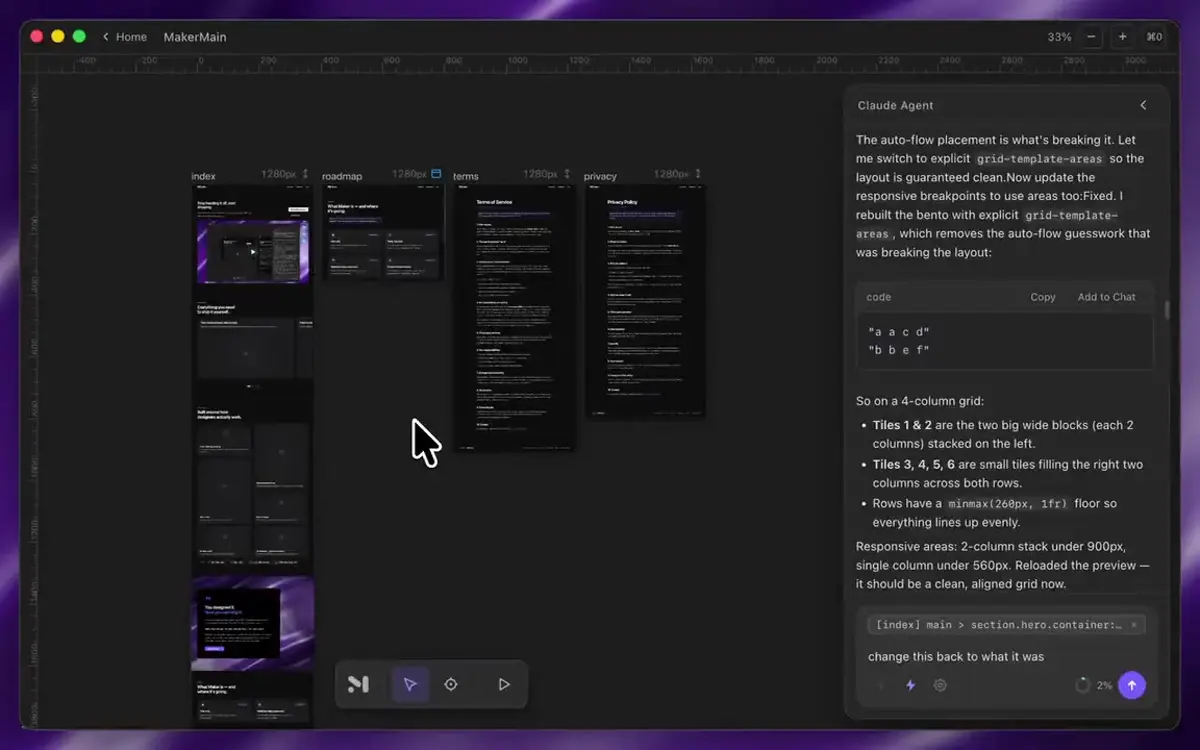Zoom in with the plus button
The image size is (1200, 750).
[1123, 37]
